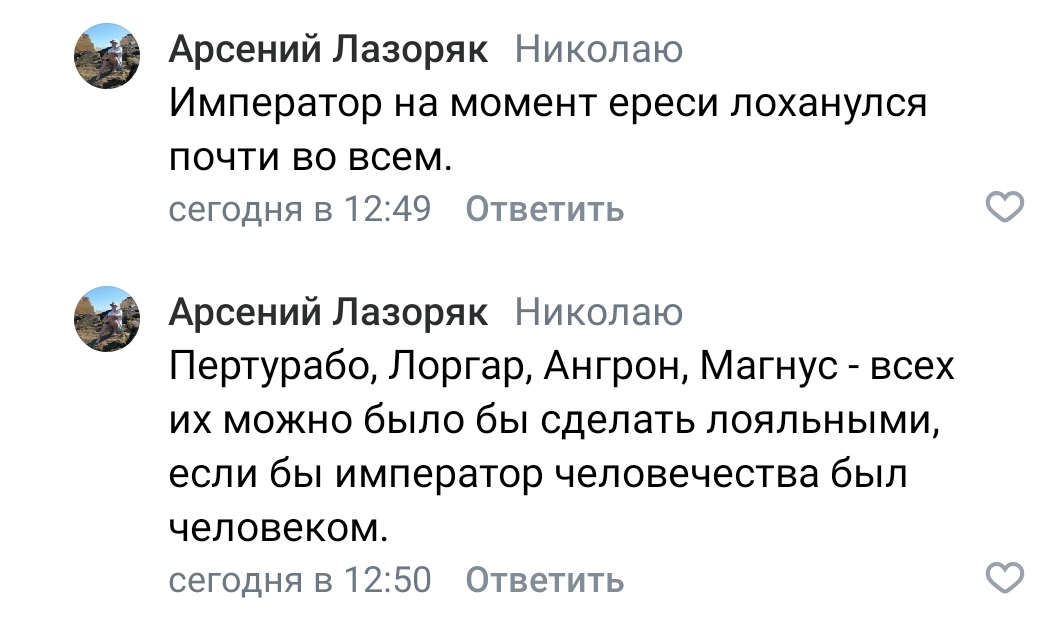This screenshot has width=1062, height=623.
Task: Reply via Ответить under the 12:49 comment
Action: (545, 209)
